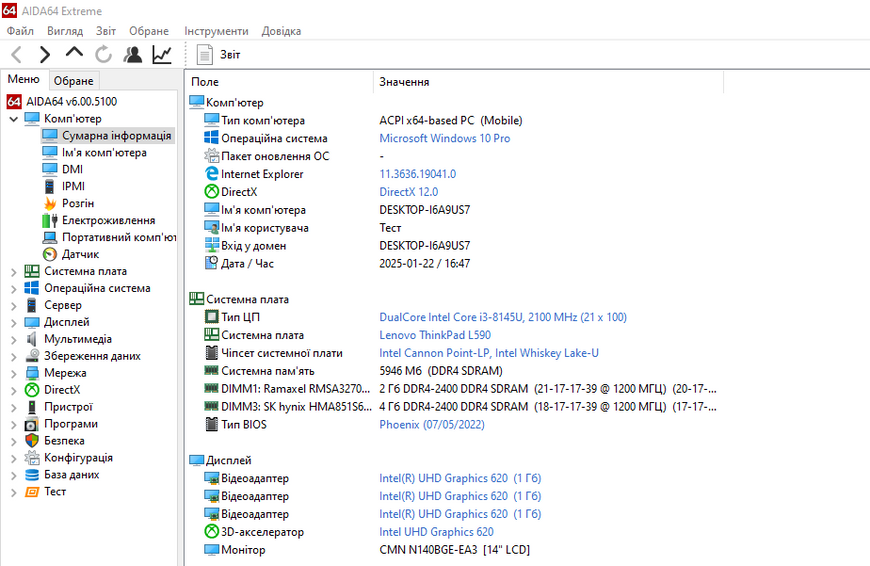Expand the Збереження даних tree node
870x566 pixels.
pyautogui.click(x=14, y=357)
